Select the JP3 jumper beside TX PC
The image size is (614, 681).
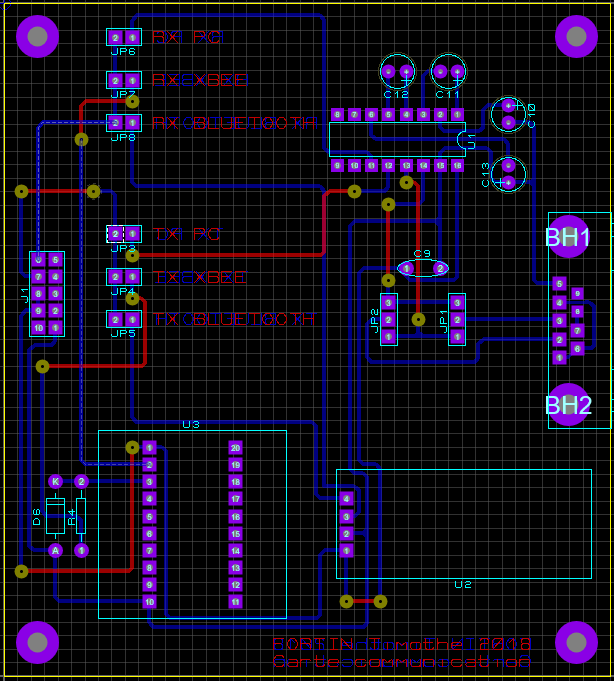click(124, 234)
